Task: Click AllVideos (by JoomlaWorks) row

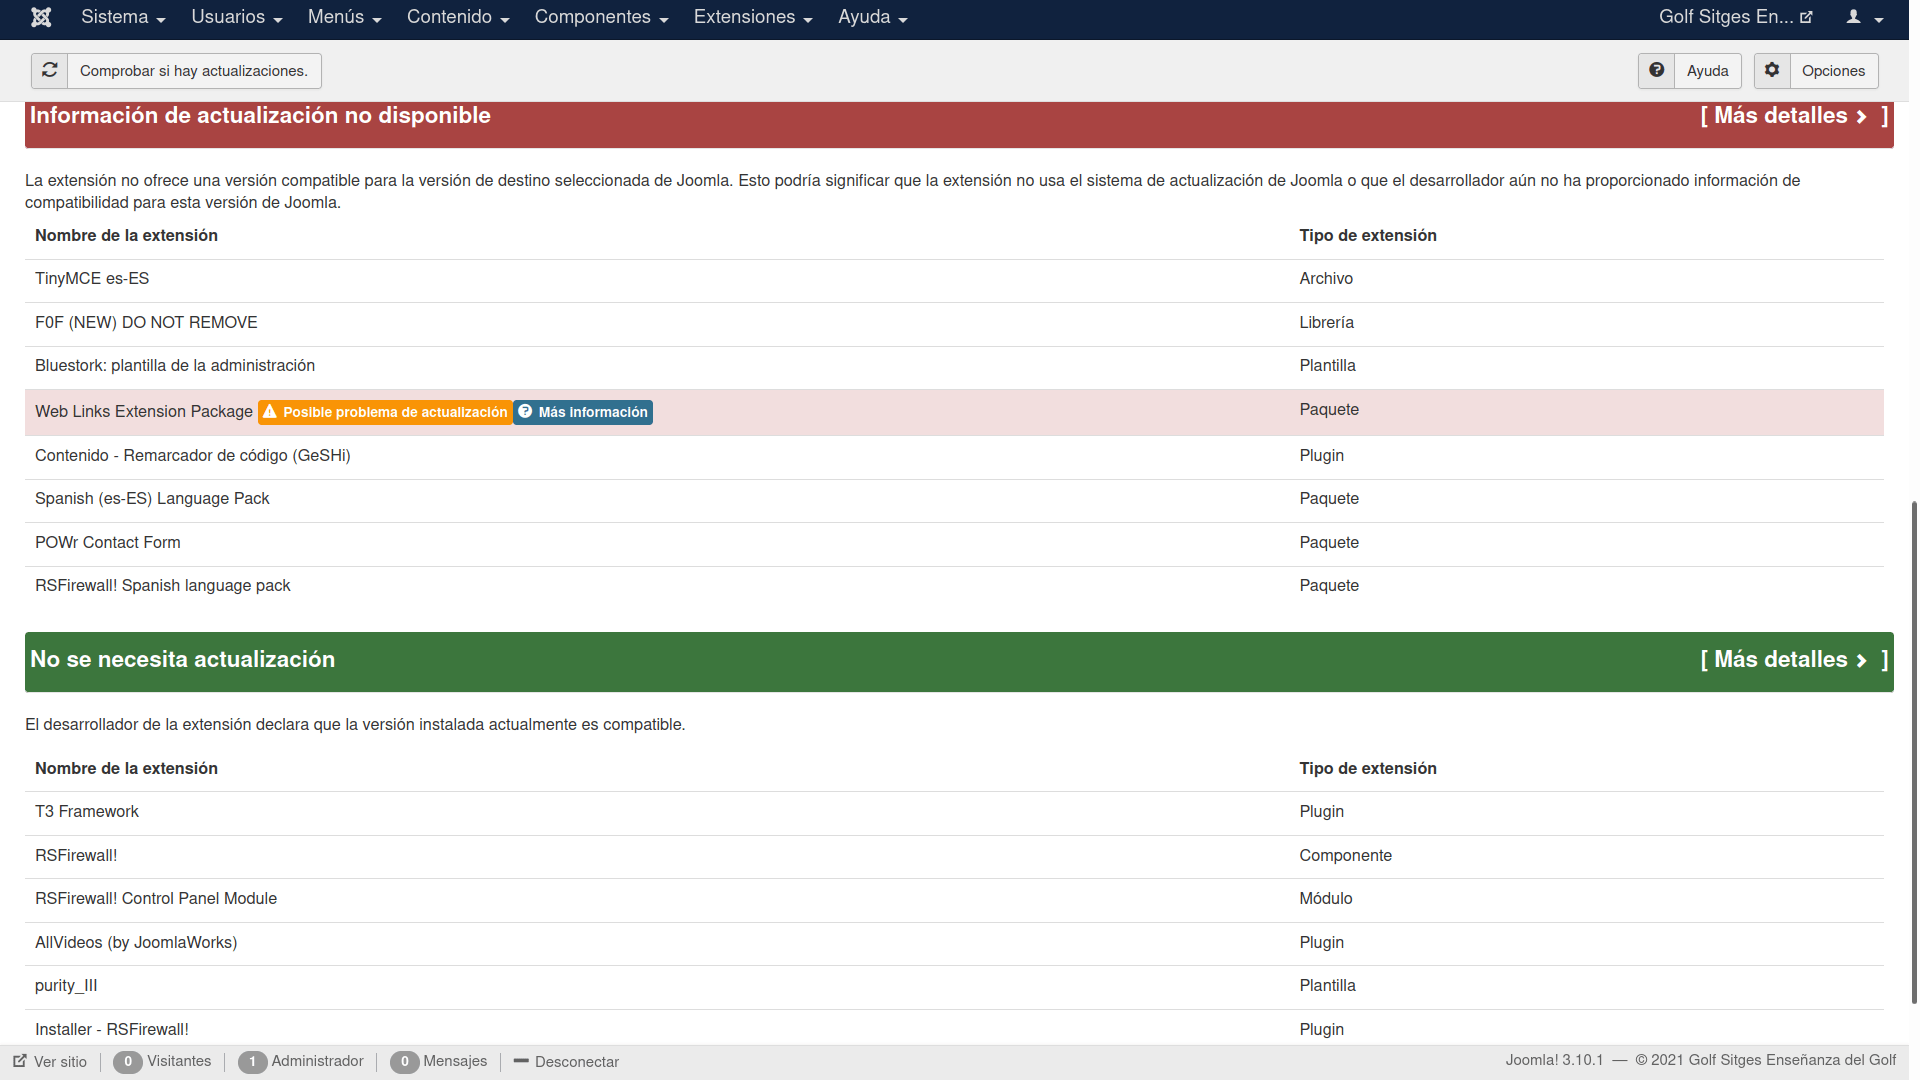Action: coord(954,943)
